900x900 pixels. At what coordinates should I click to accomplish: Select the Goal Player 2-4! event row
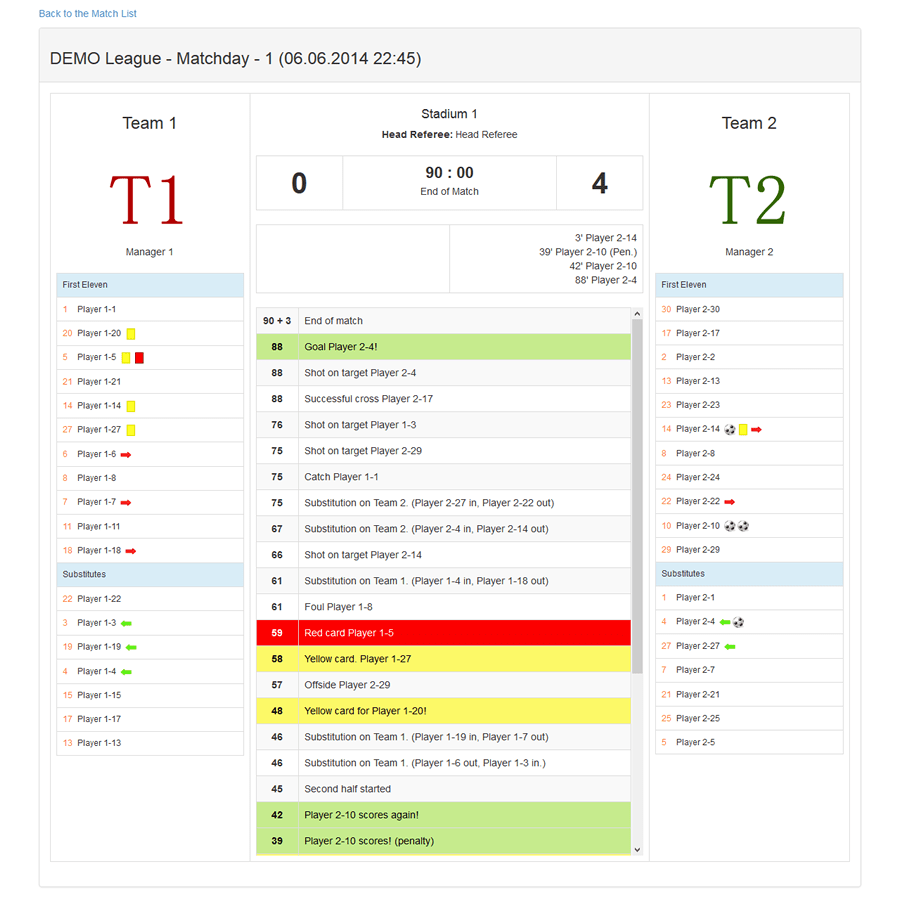[x=444, y=347]
